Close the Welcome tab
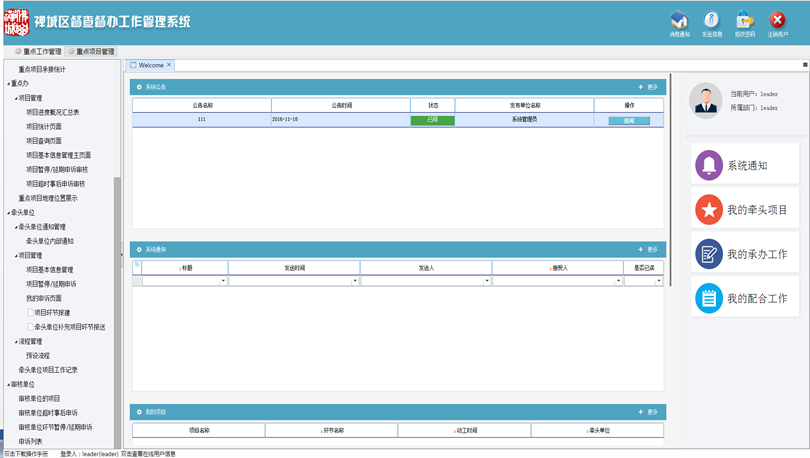Screen dimensions: 810x458 click(169, 65)
